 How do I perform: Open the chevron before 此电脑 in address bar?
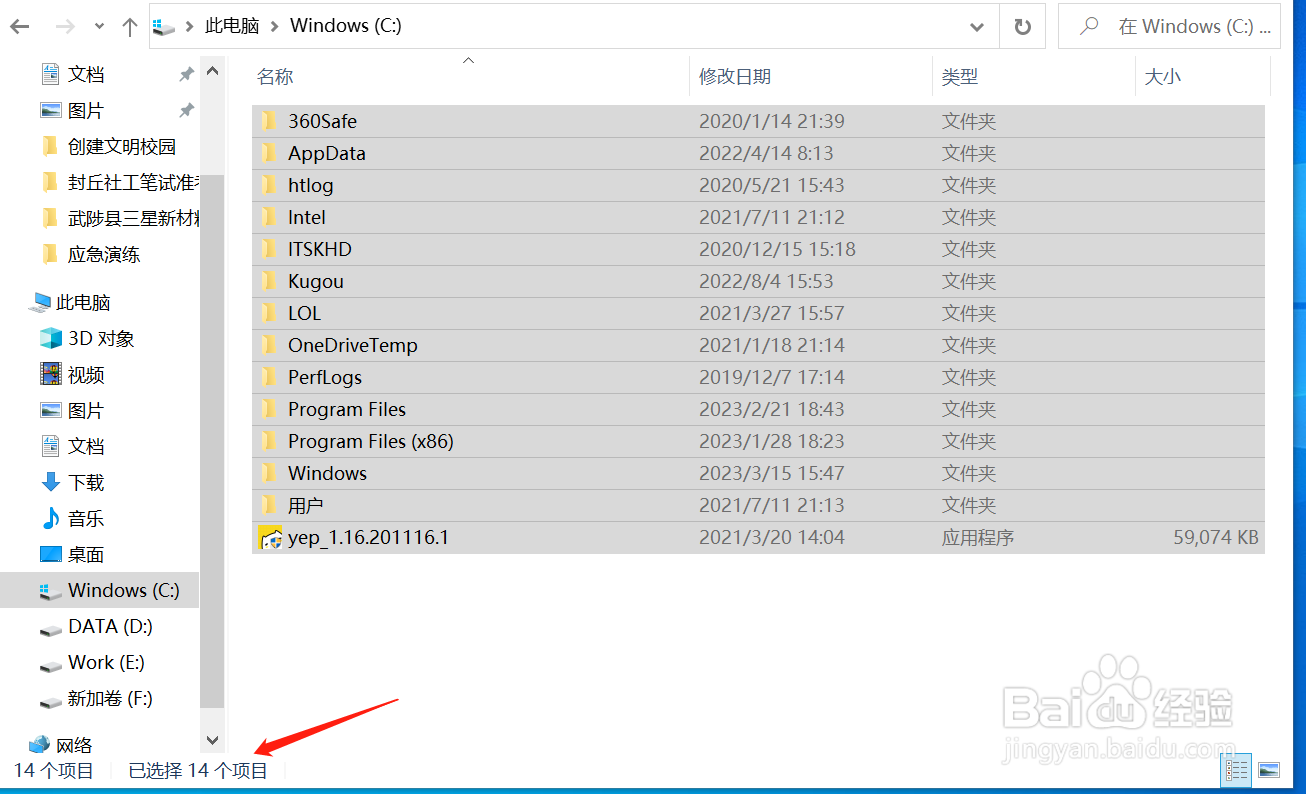pyautogui.click(x=189, y=27)
